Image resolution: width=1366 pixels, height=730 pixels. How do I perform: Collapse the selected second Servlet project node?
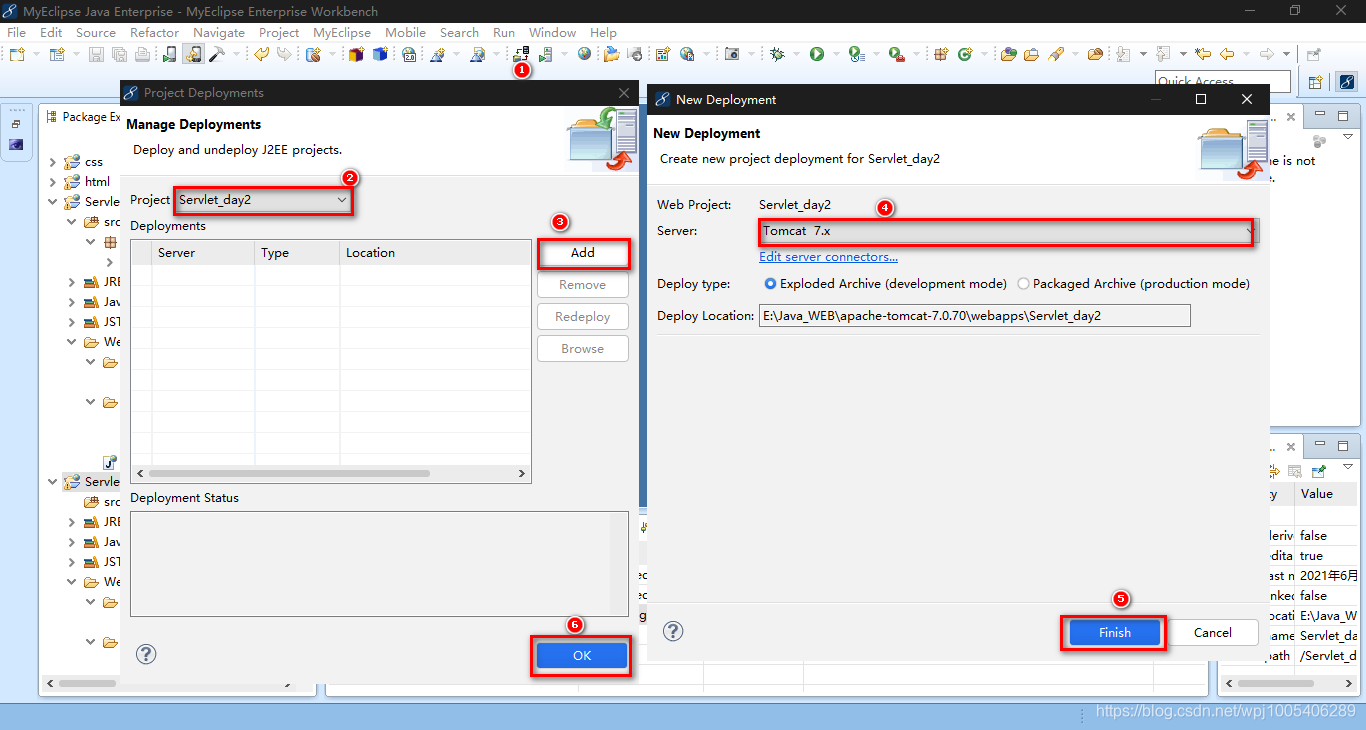[54, 482]
